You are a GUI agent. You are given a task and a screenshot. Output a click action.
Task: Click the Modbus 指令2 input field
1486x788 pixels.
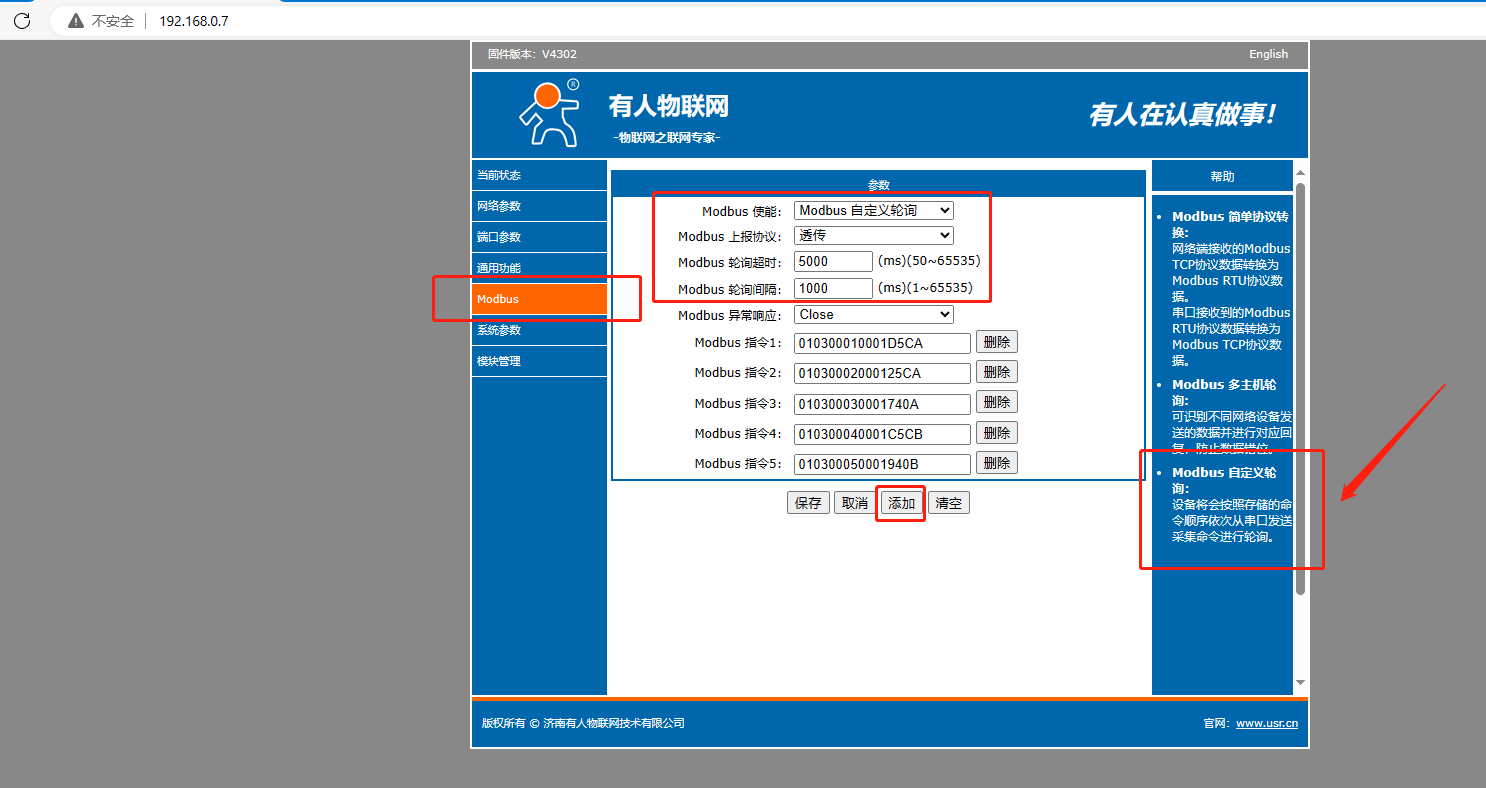(x=883, y=373)
